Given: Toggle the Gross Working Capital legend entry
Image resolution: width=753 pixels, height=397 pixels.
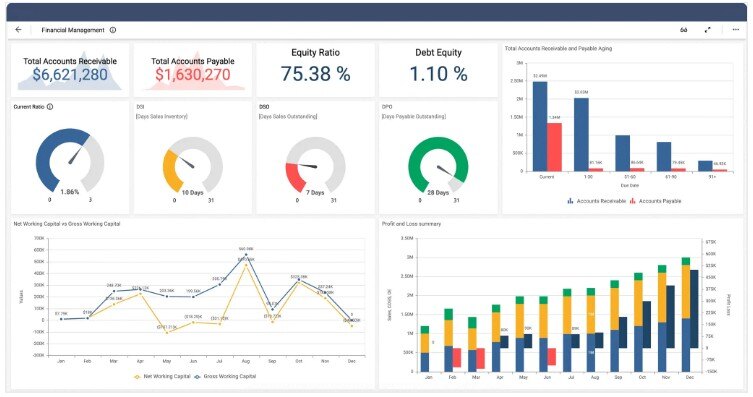Looking at the screenshot, I should [225, 376].
